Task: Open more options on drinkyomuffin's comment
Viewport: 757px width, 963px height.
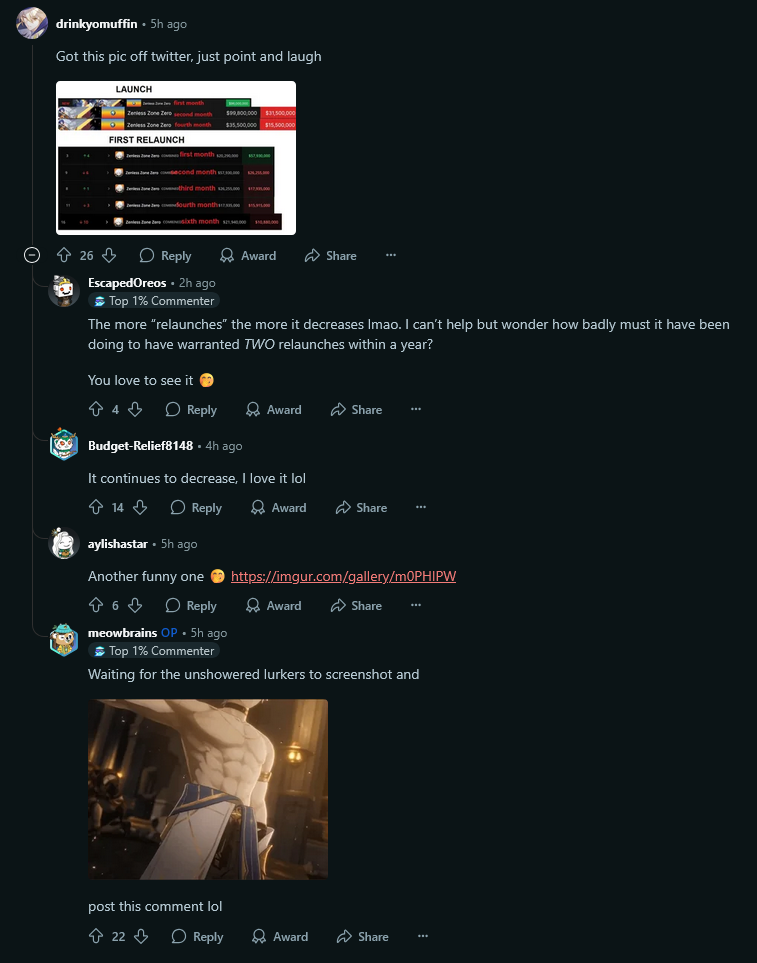Action: click(x=391, y=255)
